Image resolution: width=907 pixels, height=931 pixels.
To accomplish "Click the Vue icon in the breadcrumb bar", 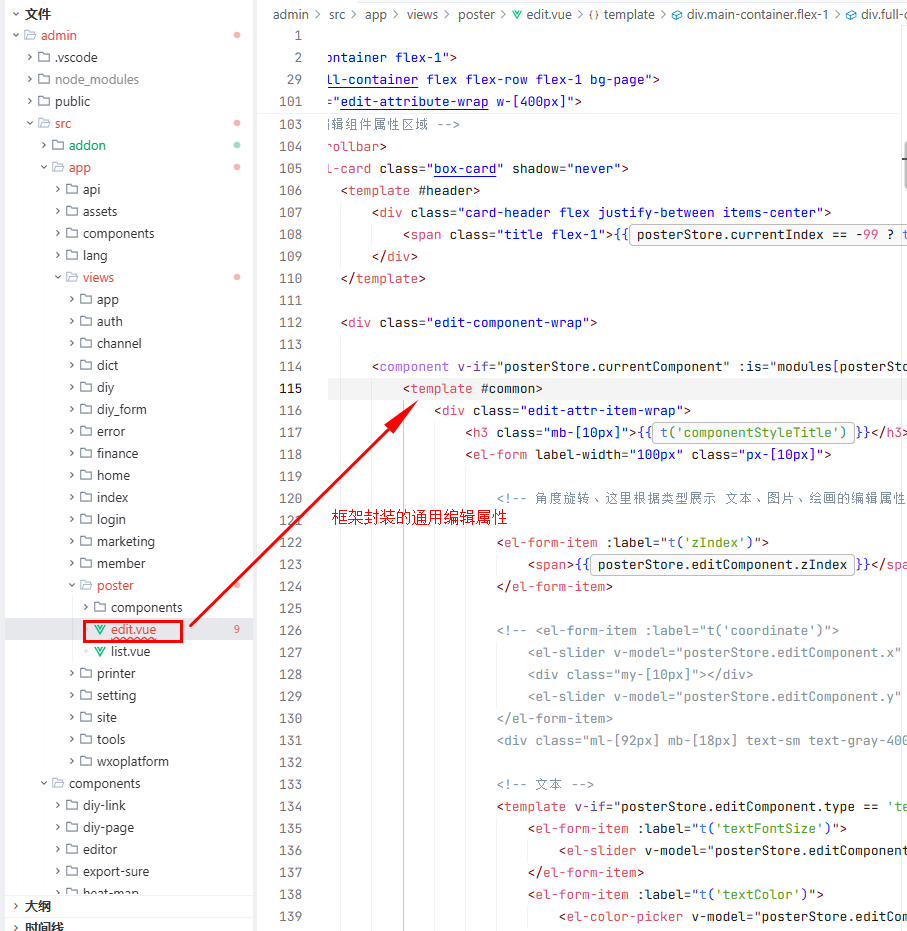I will 517,15.
